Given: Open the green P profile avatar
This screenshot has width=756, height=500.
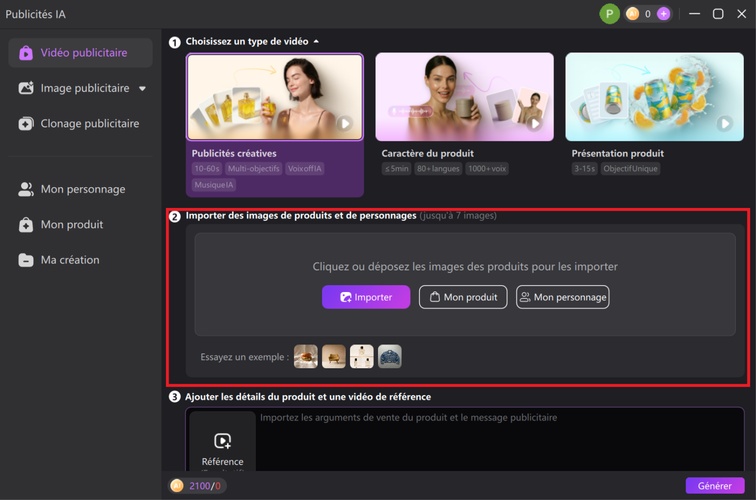Looking at the screenshot, I should coord(609,14).
